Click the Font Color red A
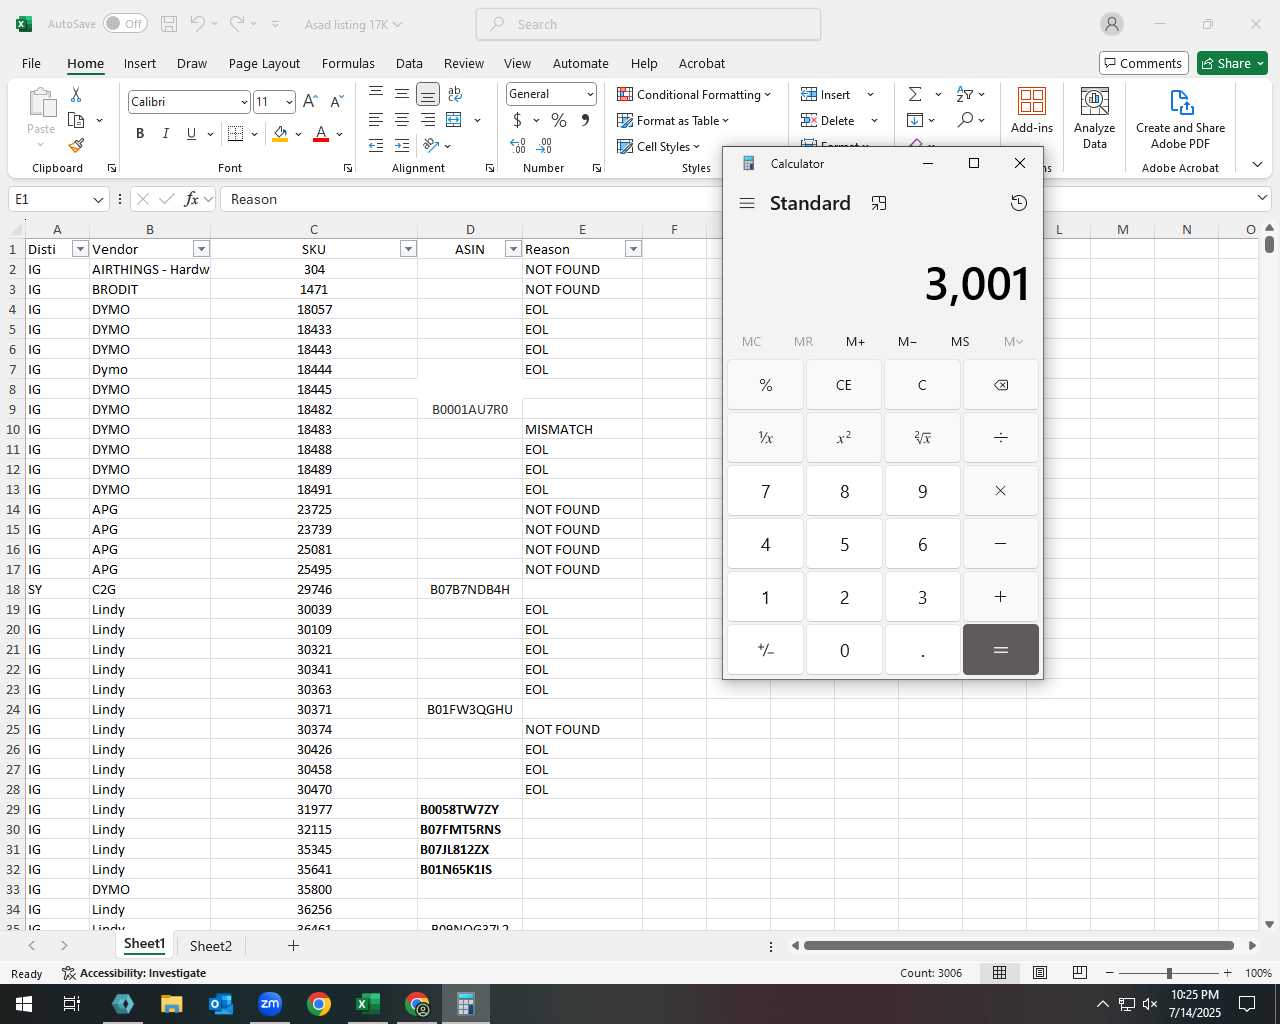 321,133
